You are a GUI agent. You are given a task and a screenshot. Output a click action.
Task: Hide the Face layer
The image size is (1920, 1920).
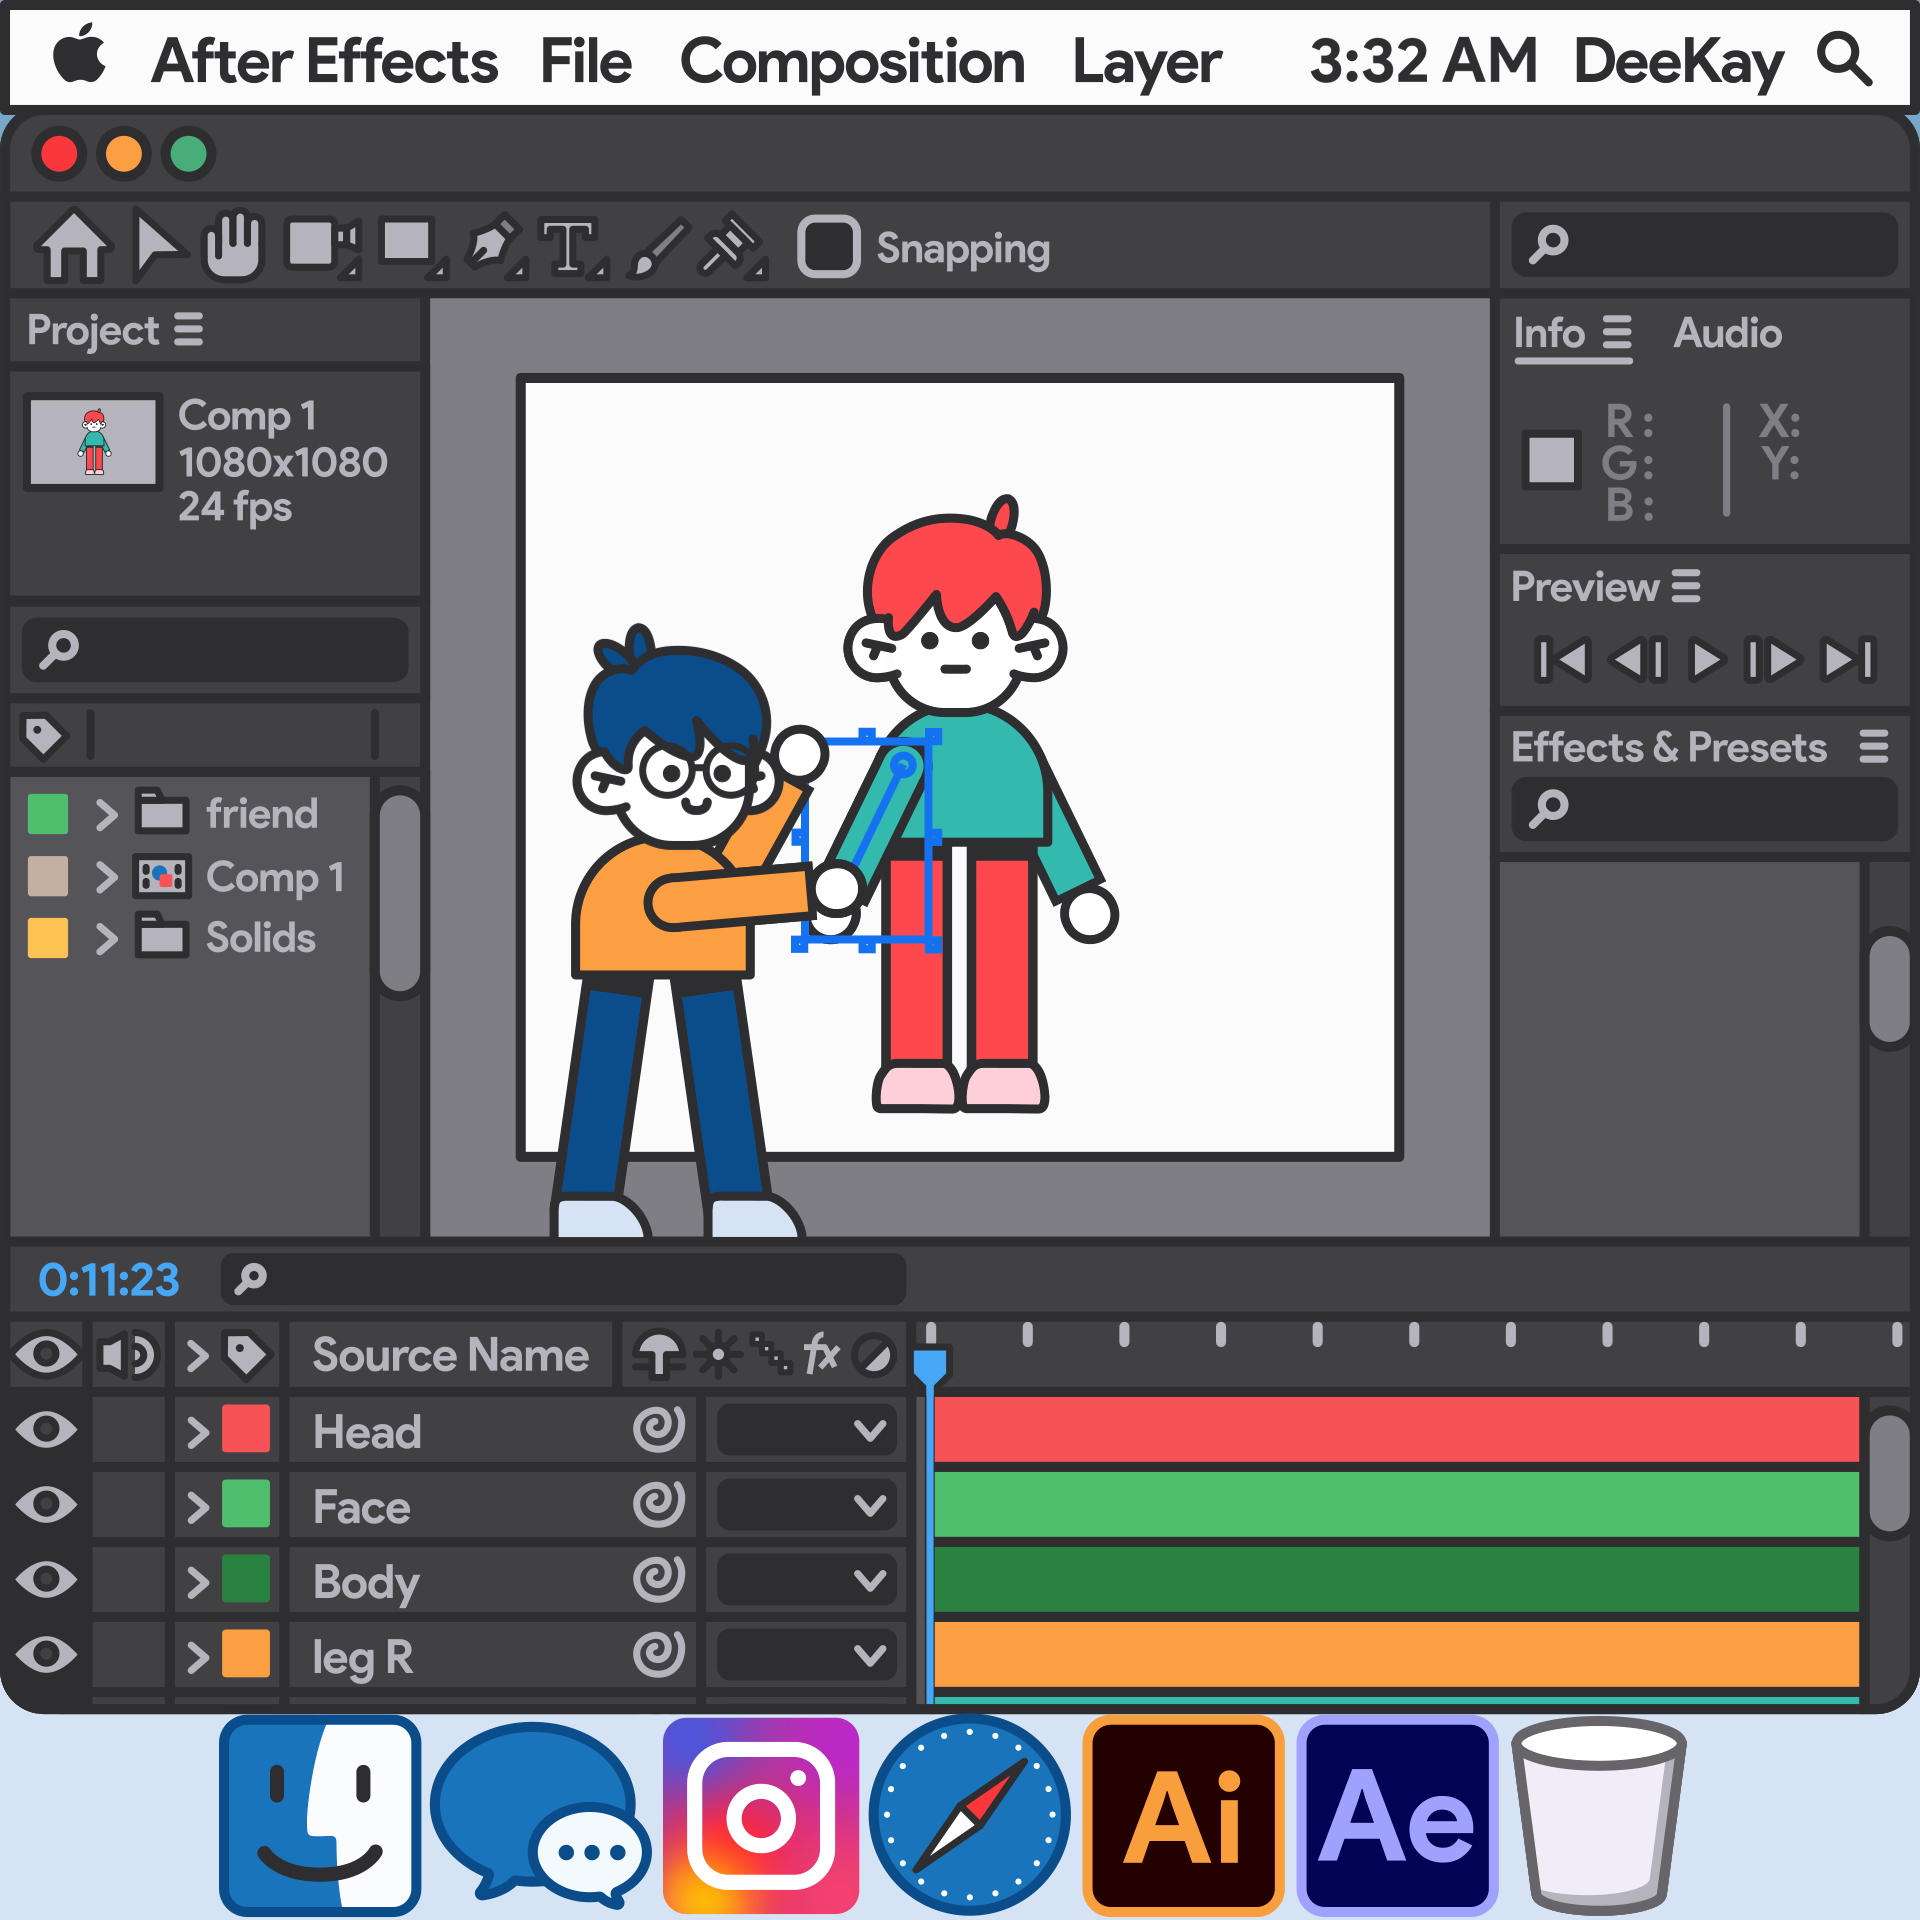pos(46,1505)
